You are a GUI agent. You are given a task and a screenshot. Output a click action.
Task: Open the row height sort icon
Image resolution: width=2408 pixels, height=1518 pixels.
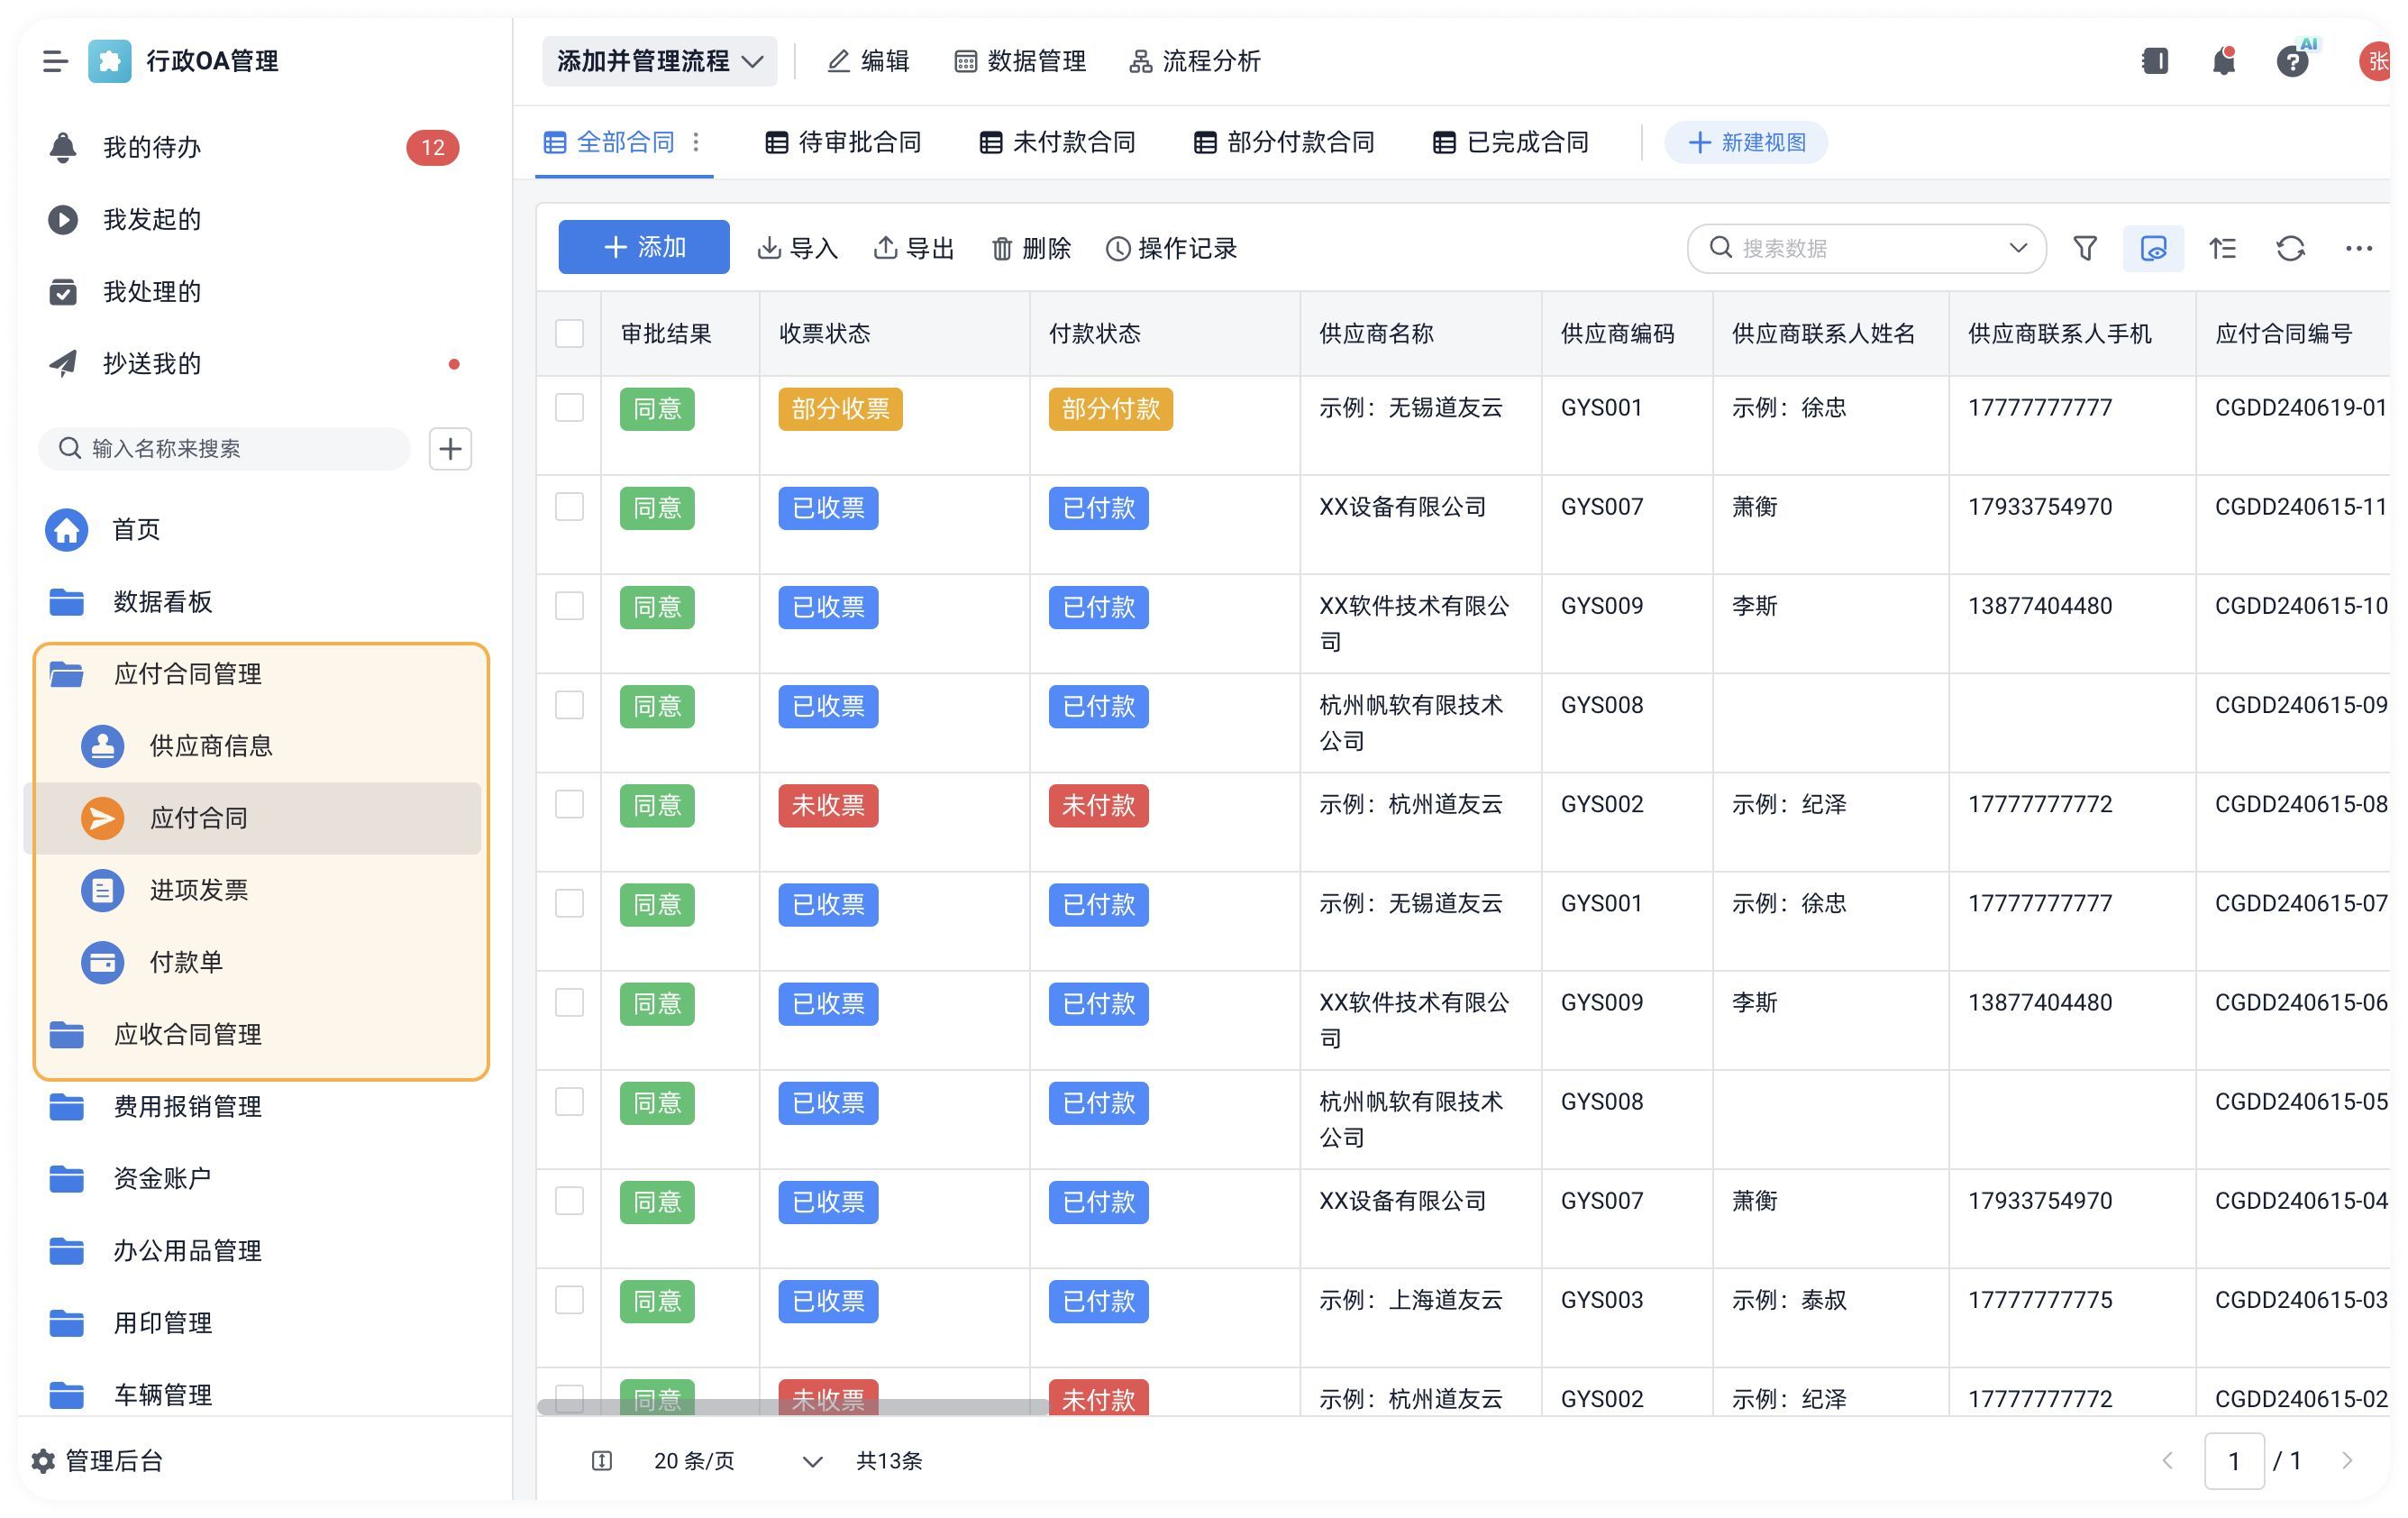click(x=2222, y=248)
